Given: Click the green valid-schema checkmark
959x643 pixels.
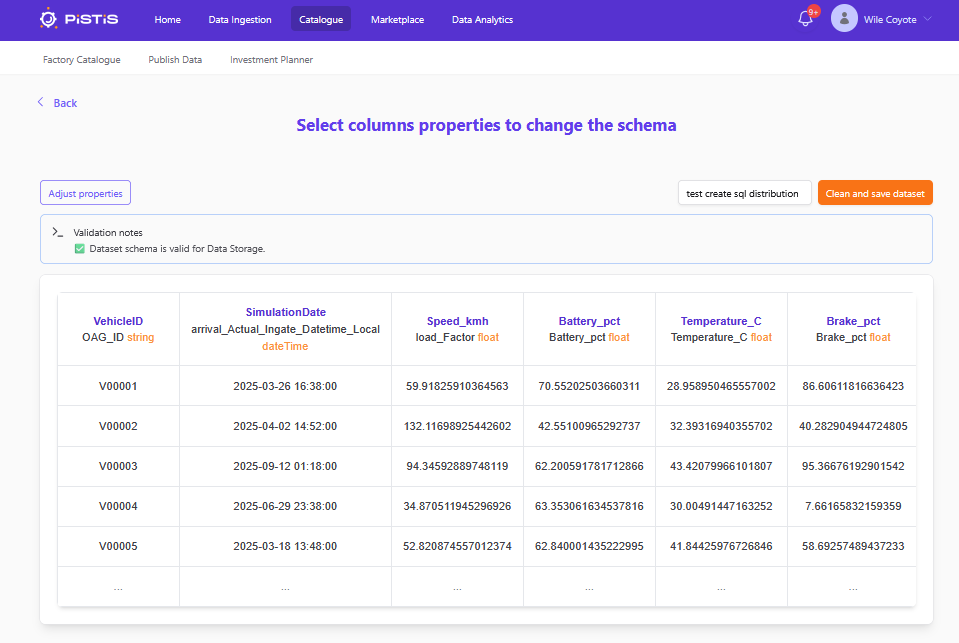Looking at the screenshot, I should 80,248.
